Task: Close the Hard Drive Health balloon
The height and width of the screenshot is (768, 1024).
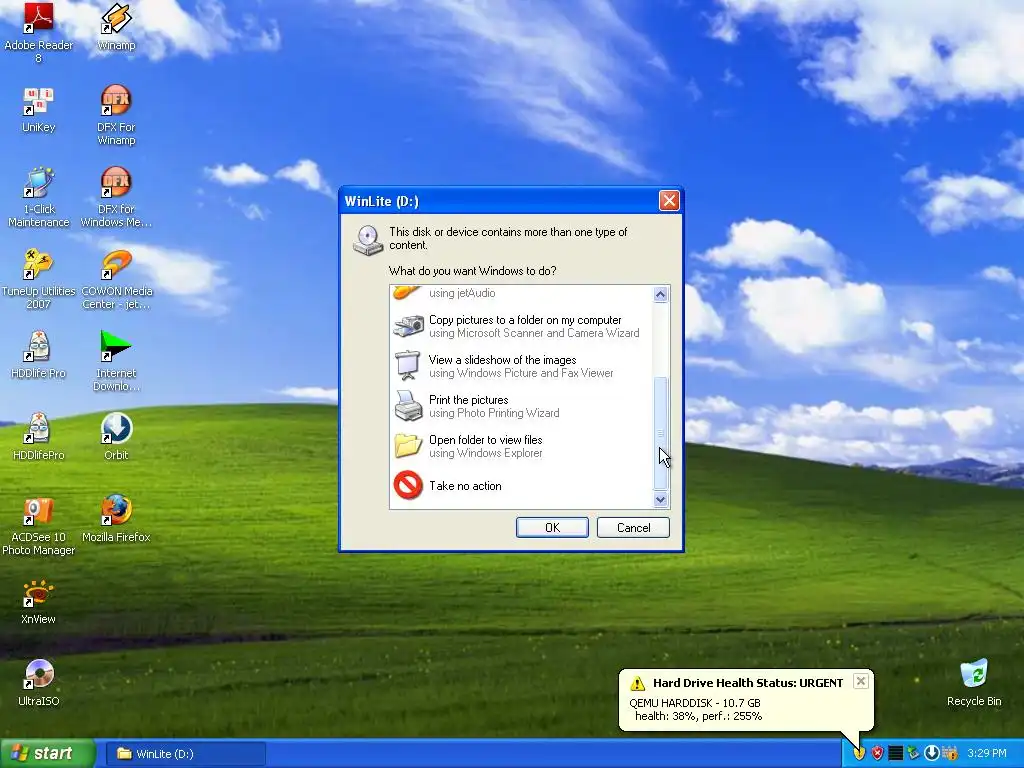Action: coord(861,681)
